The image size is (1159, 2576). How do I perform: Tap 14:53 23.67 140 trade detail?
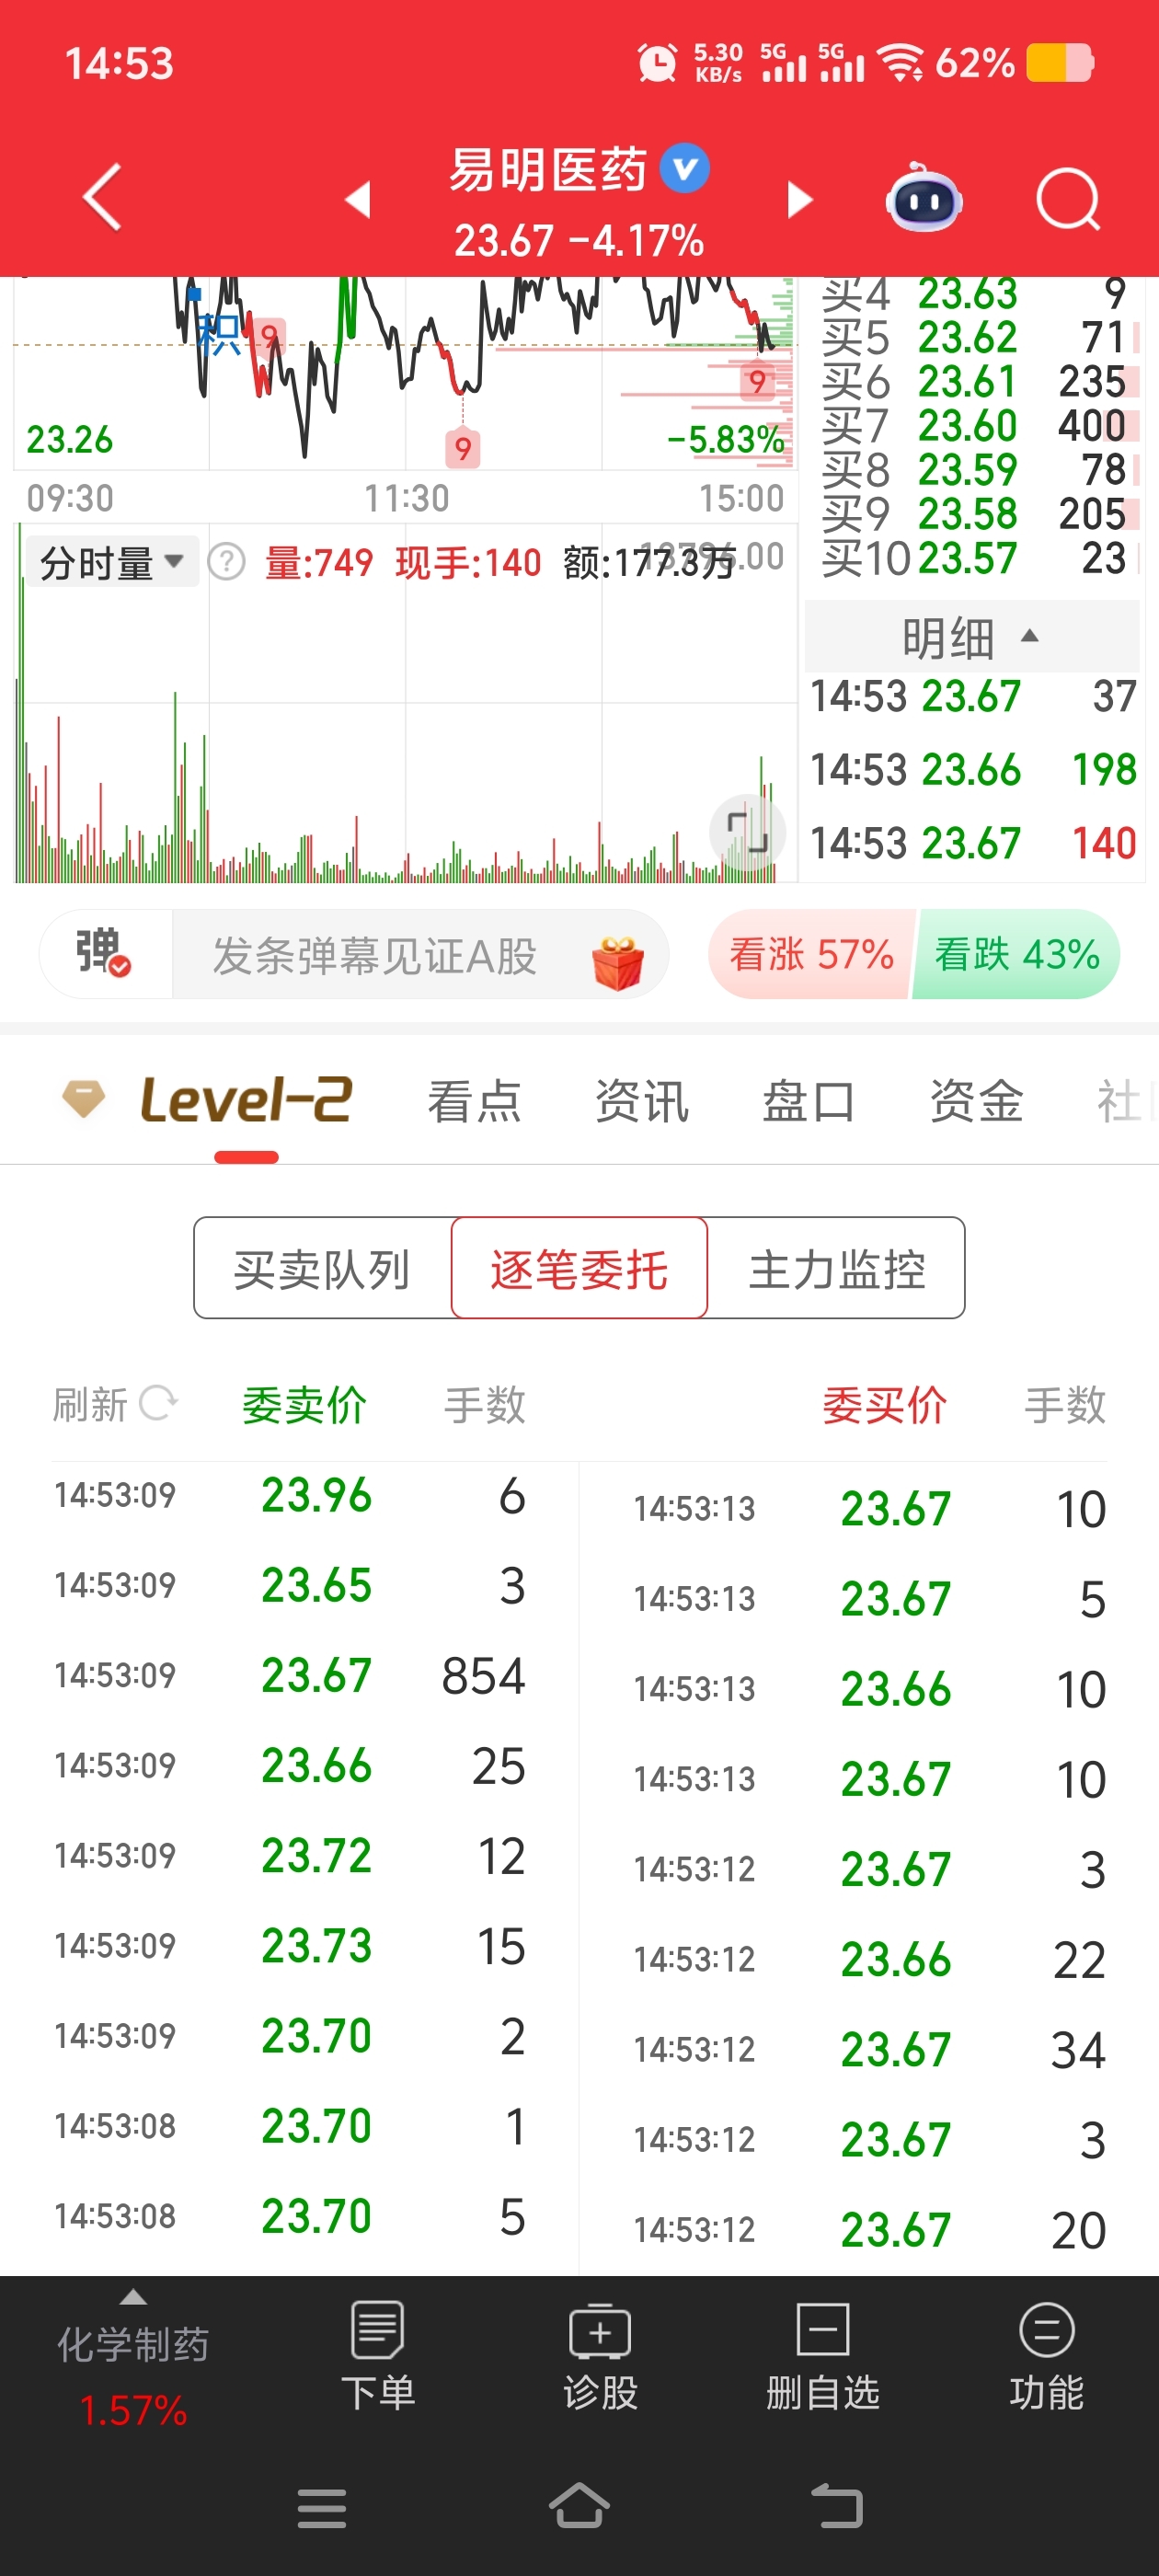[973, 843]
